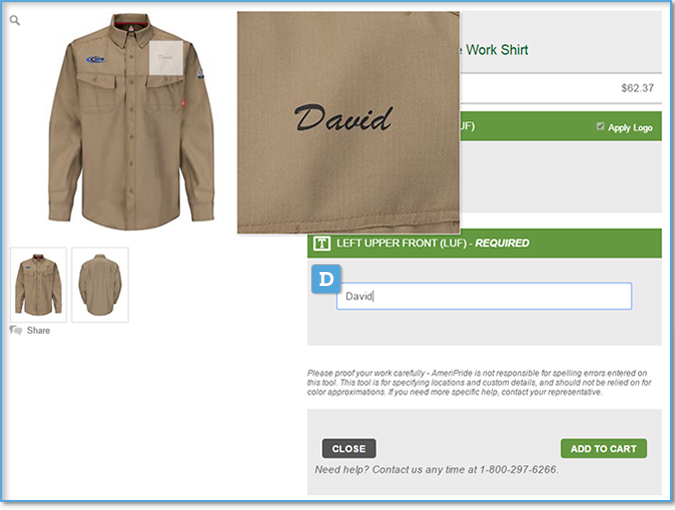Toggle the Apply Logo checkbox
Screen dimensions: 675x510
pos(600,126)
